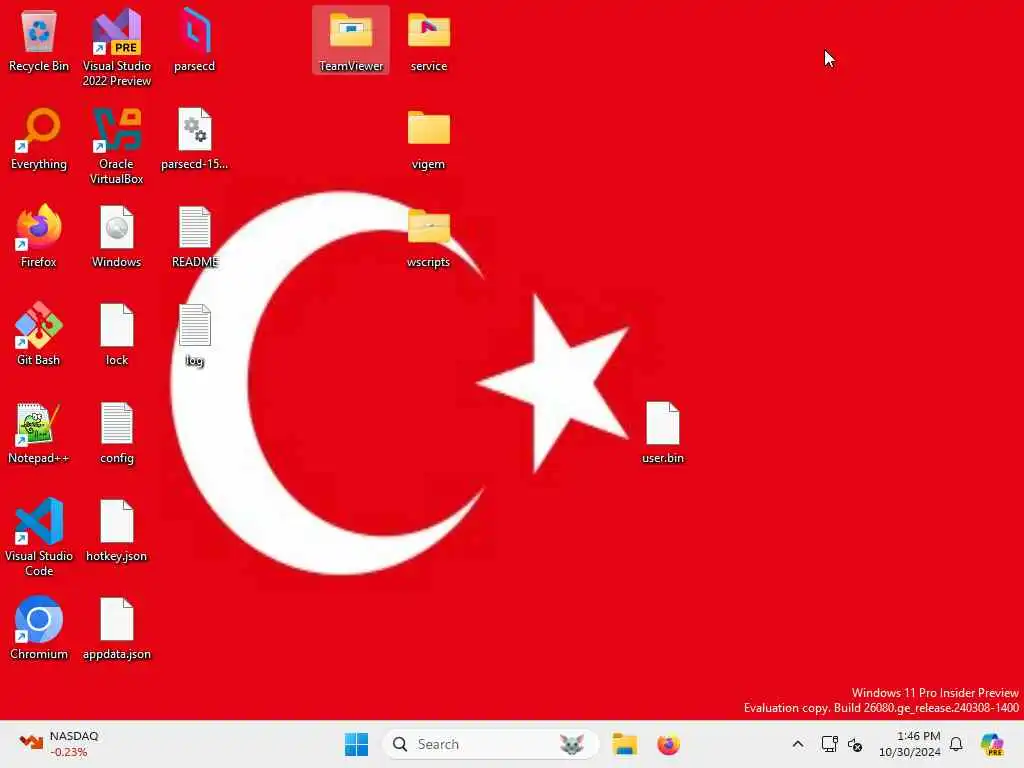Image resolution: width=1024 pixels, height=768 pixels.
Task: Select the Git Bash shortcut
Action: click(39, 334)
